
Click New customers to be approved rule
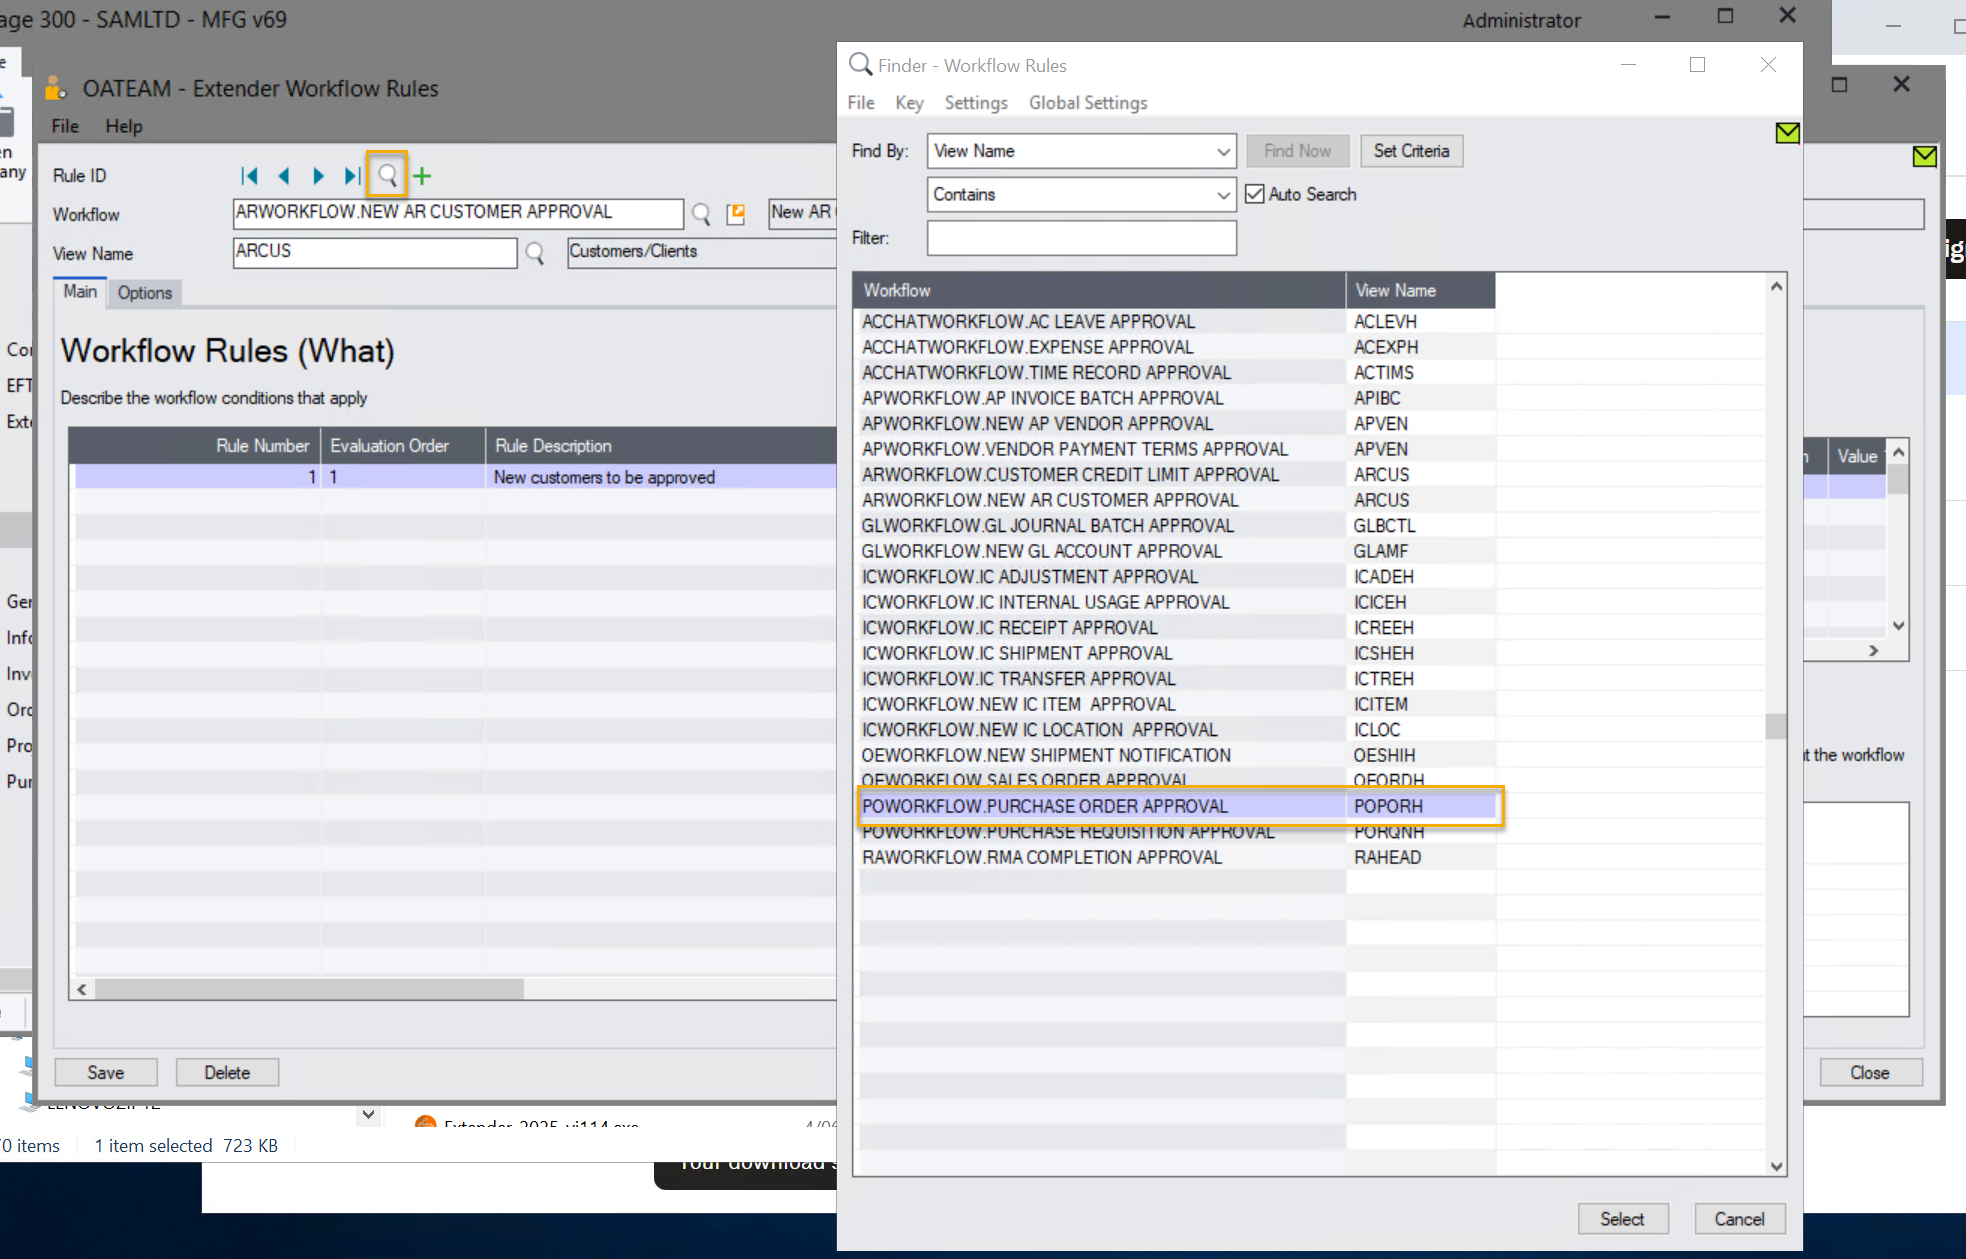(604, 477)
